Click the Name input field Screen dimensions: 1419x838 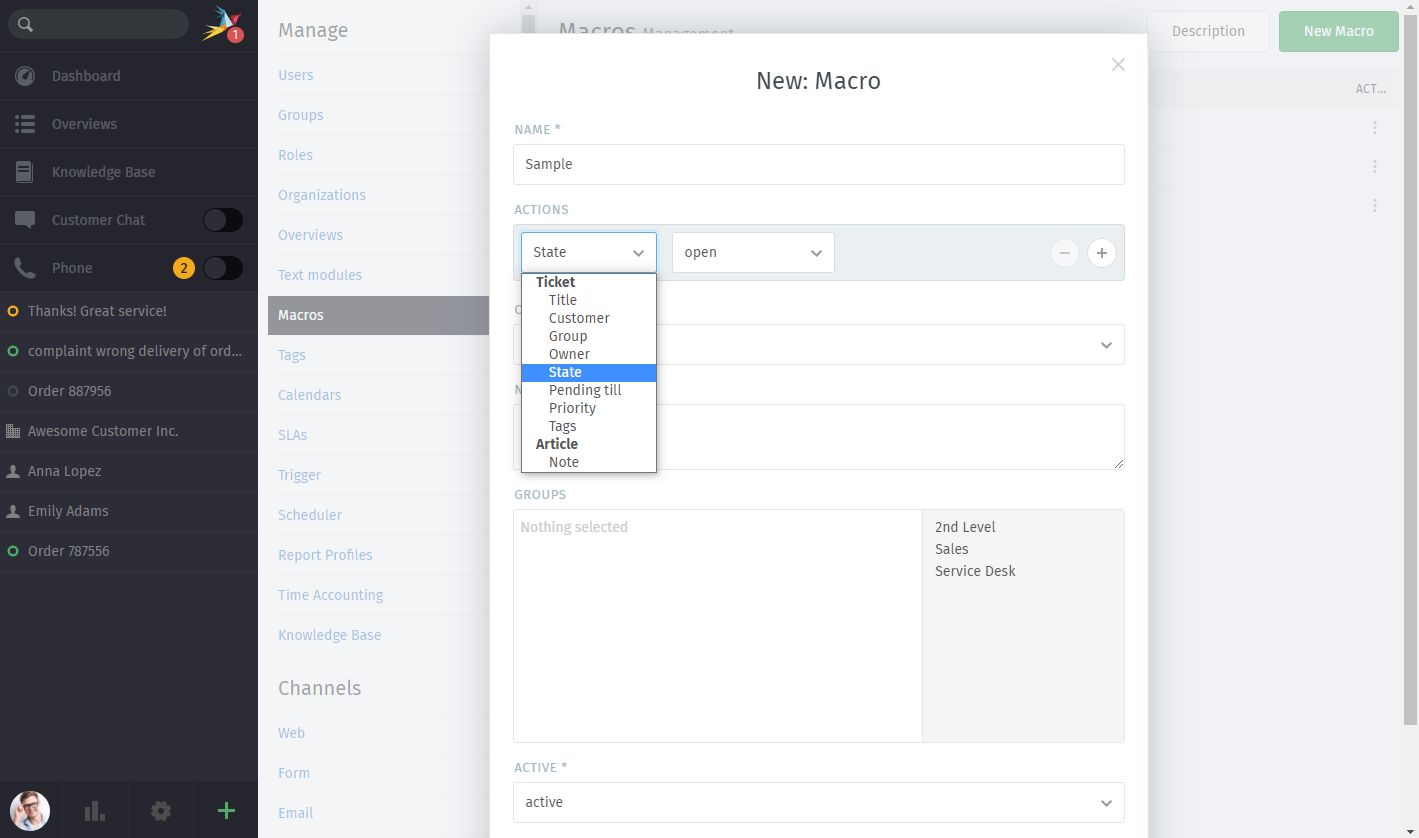(x=819, y=164)
